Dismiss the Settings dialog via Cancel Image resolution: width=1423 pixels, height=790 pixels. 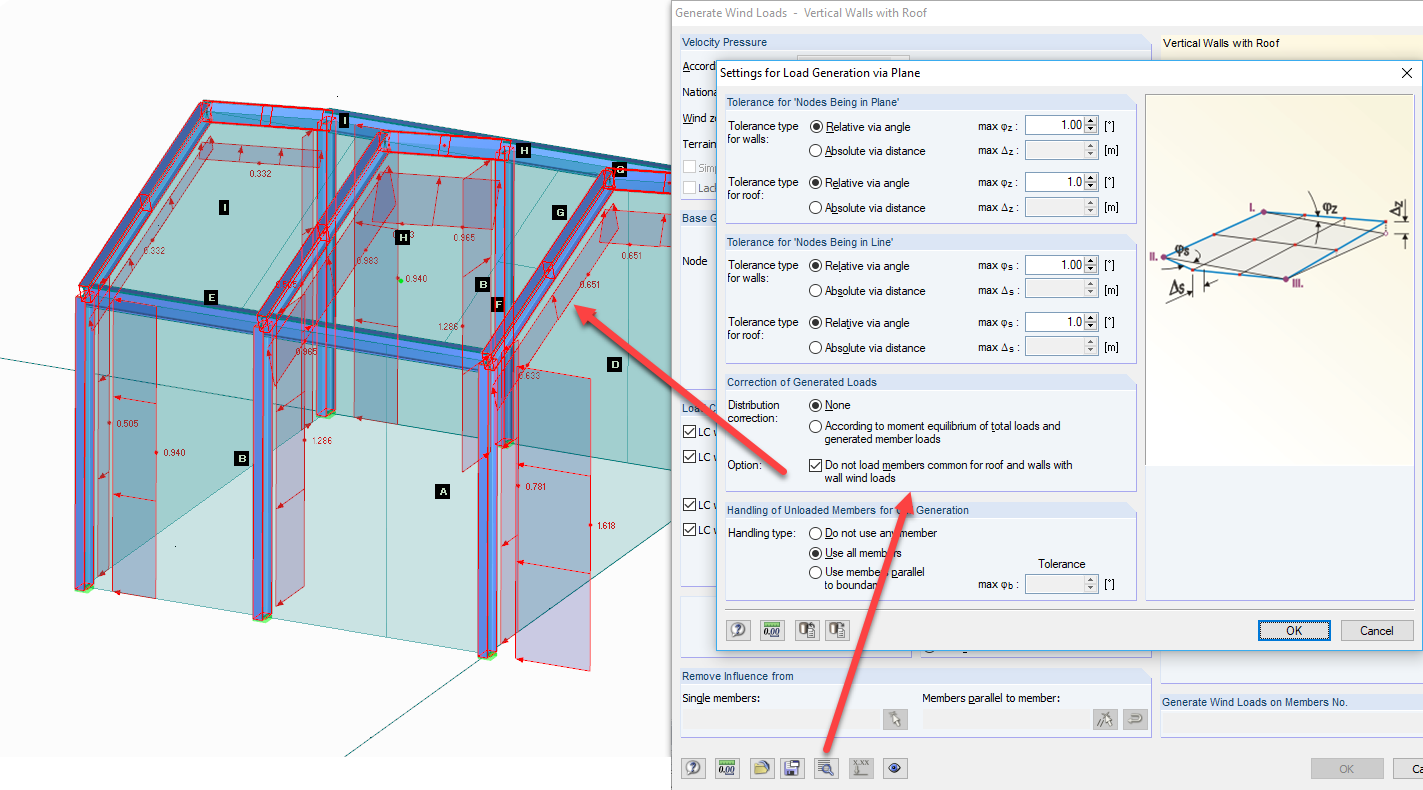(x=1376, y=630)
